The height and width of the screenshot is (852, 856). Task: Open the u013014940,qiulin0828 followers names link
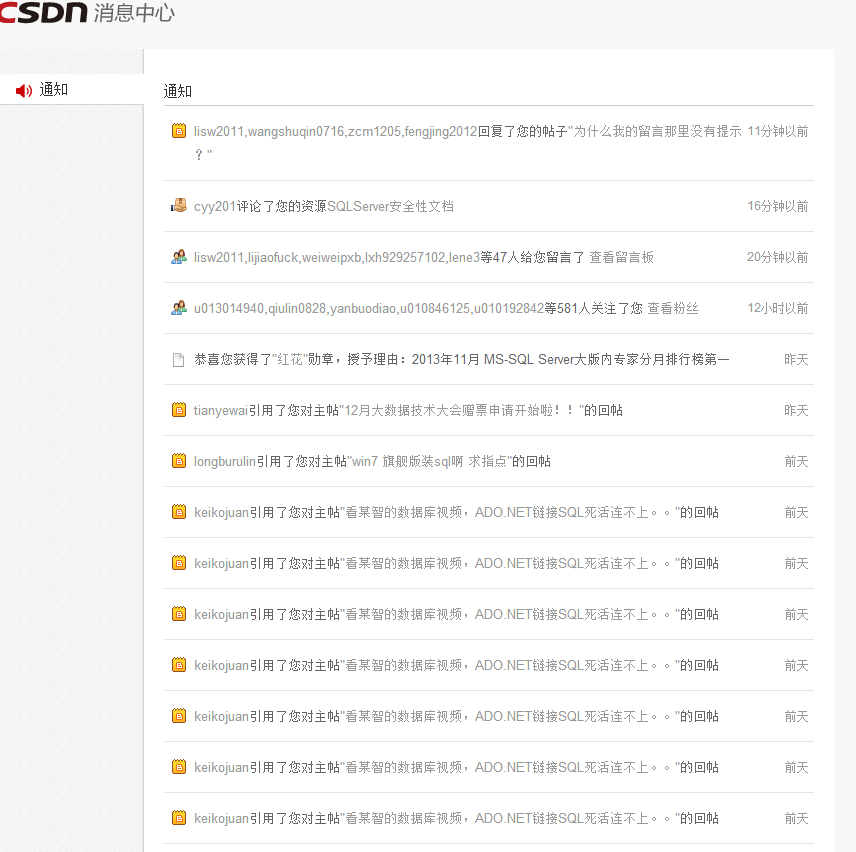pyautogui.click(x=368, y=308)
